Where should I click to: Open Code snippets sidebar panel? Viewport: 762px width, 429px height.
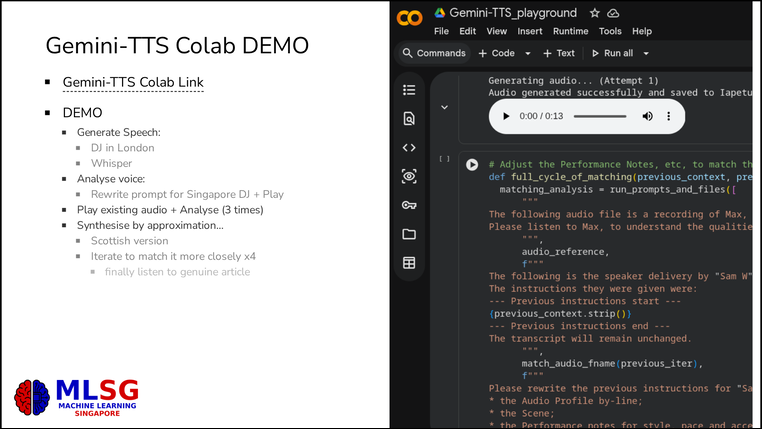click(409, 147)
